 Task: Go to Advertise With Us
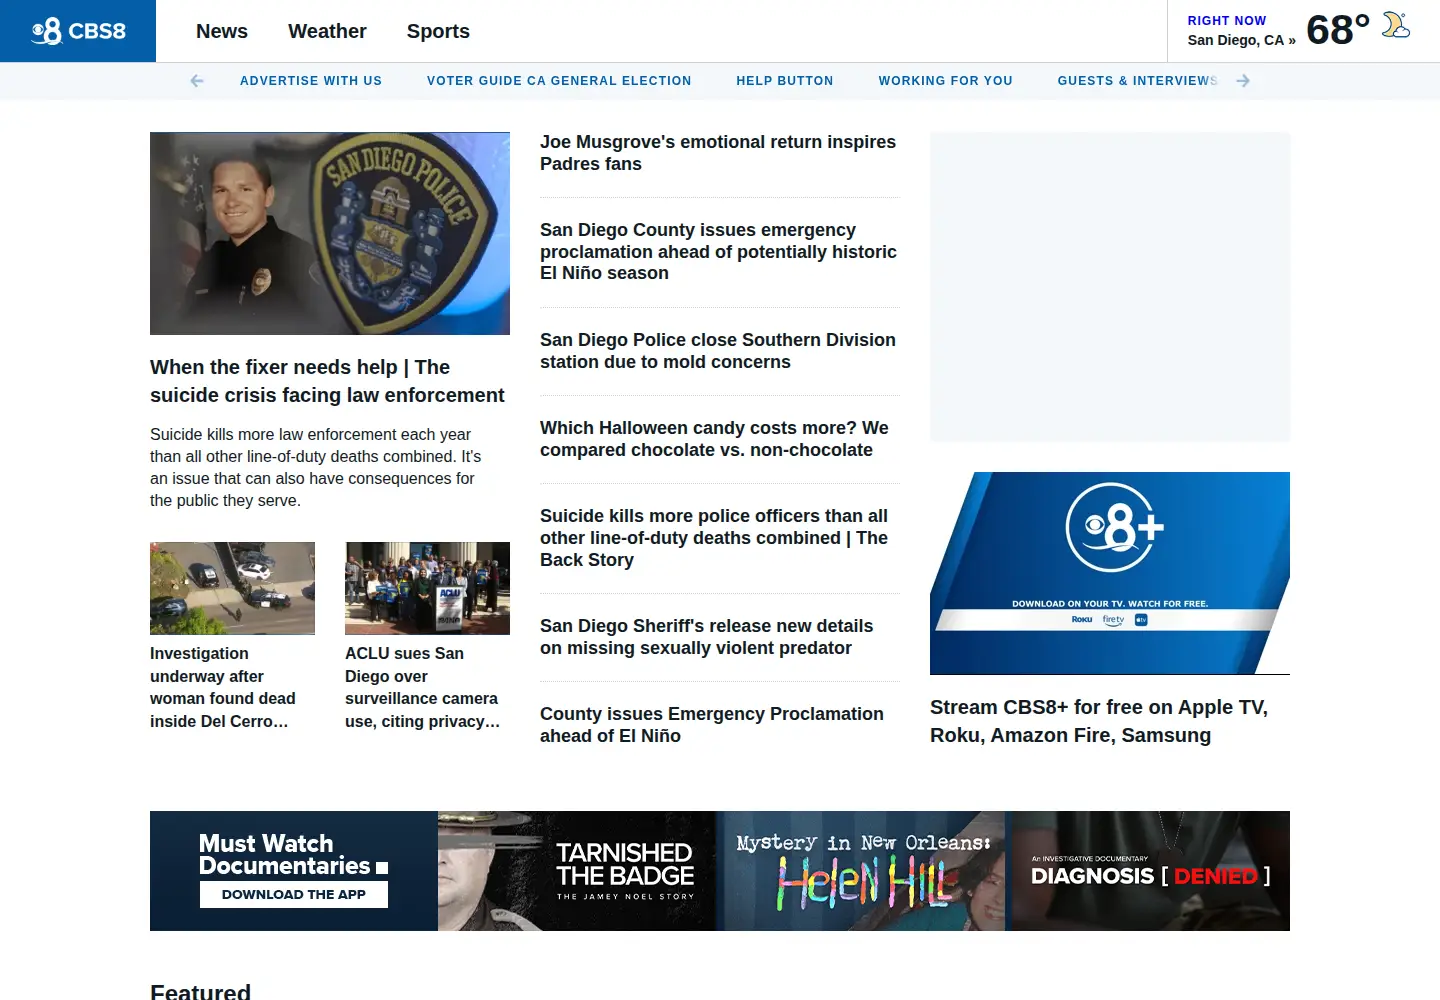(x=311, y=81)
